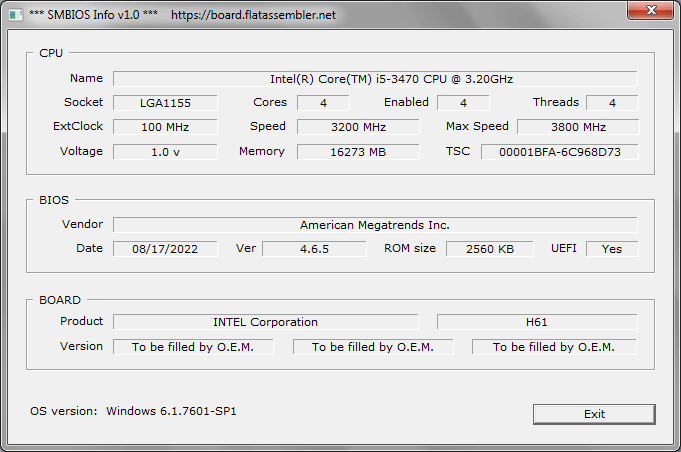Click the Enabled label

[x=406, y=102]
